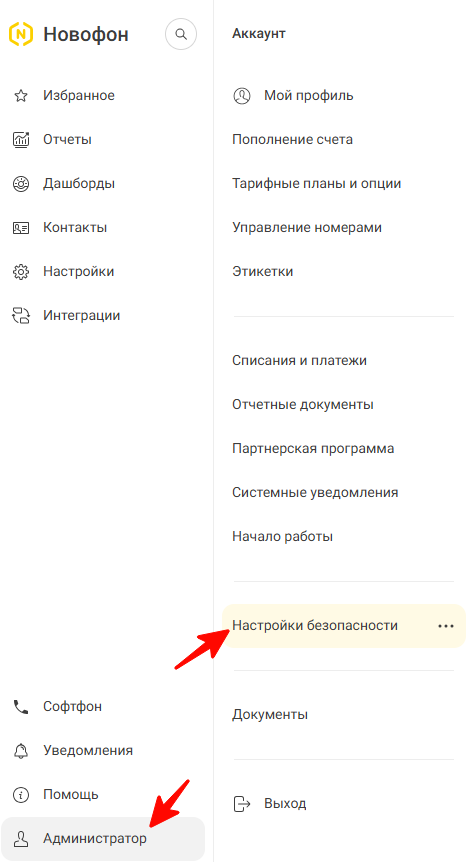Select Настройки безопасности item
Image resolution: width=466 pixels, height=862 pixels.
tap(343, 626)
